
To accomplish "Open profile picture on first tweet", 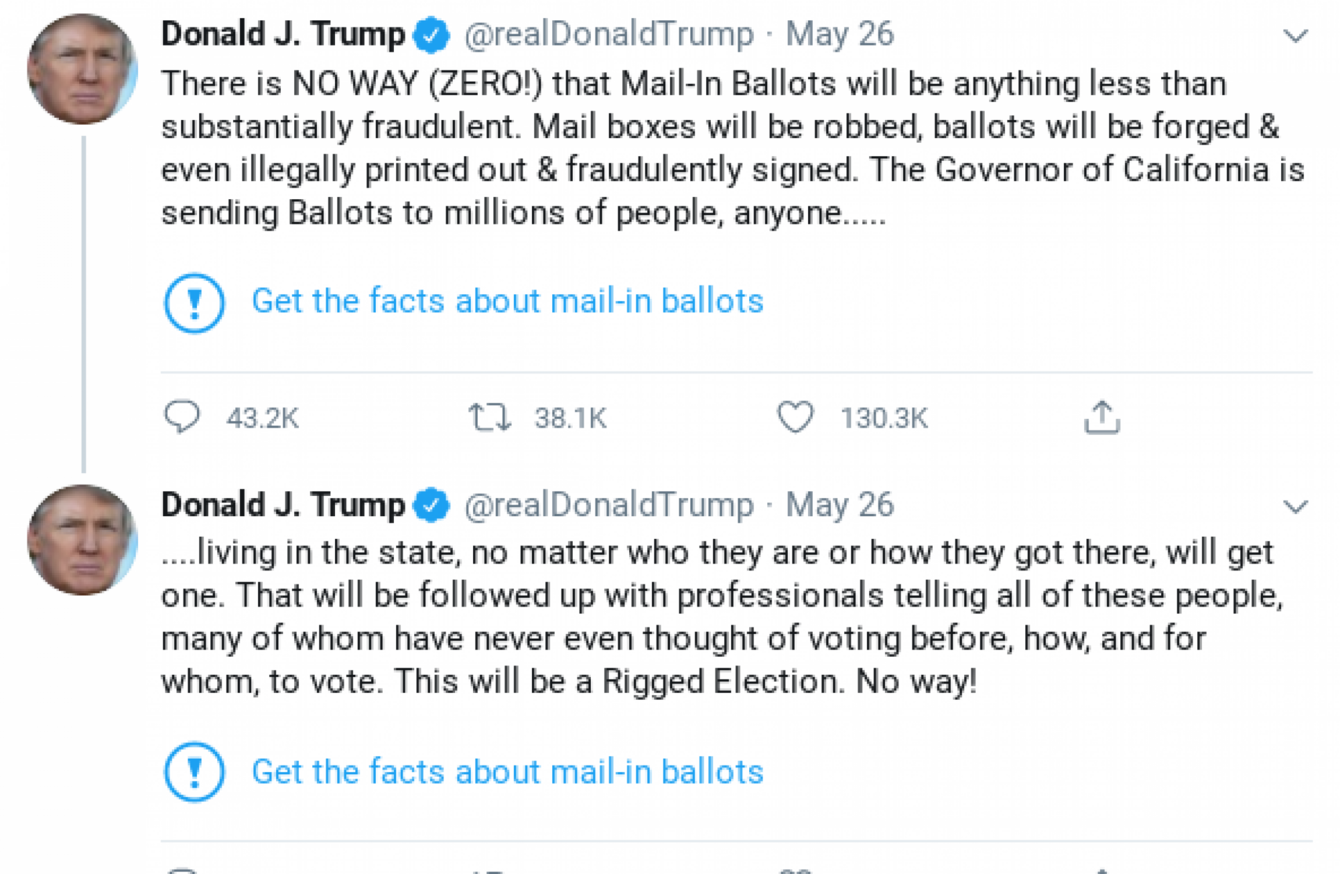I will point(82,70).
